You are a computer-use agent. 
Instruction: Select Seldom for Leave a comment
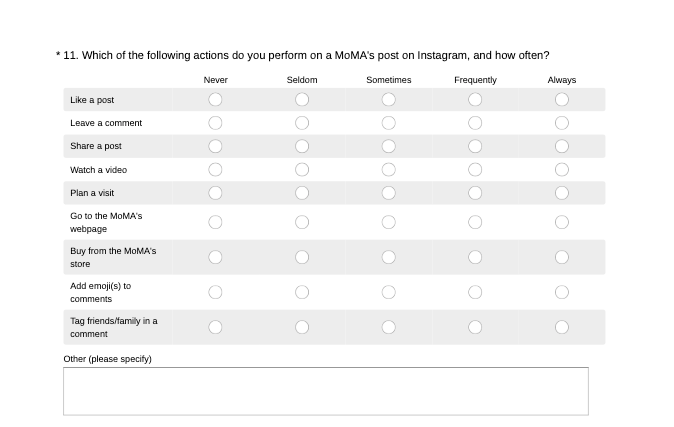pyautogui.click(x=302, y=123)
